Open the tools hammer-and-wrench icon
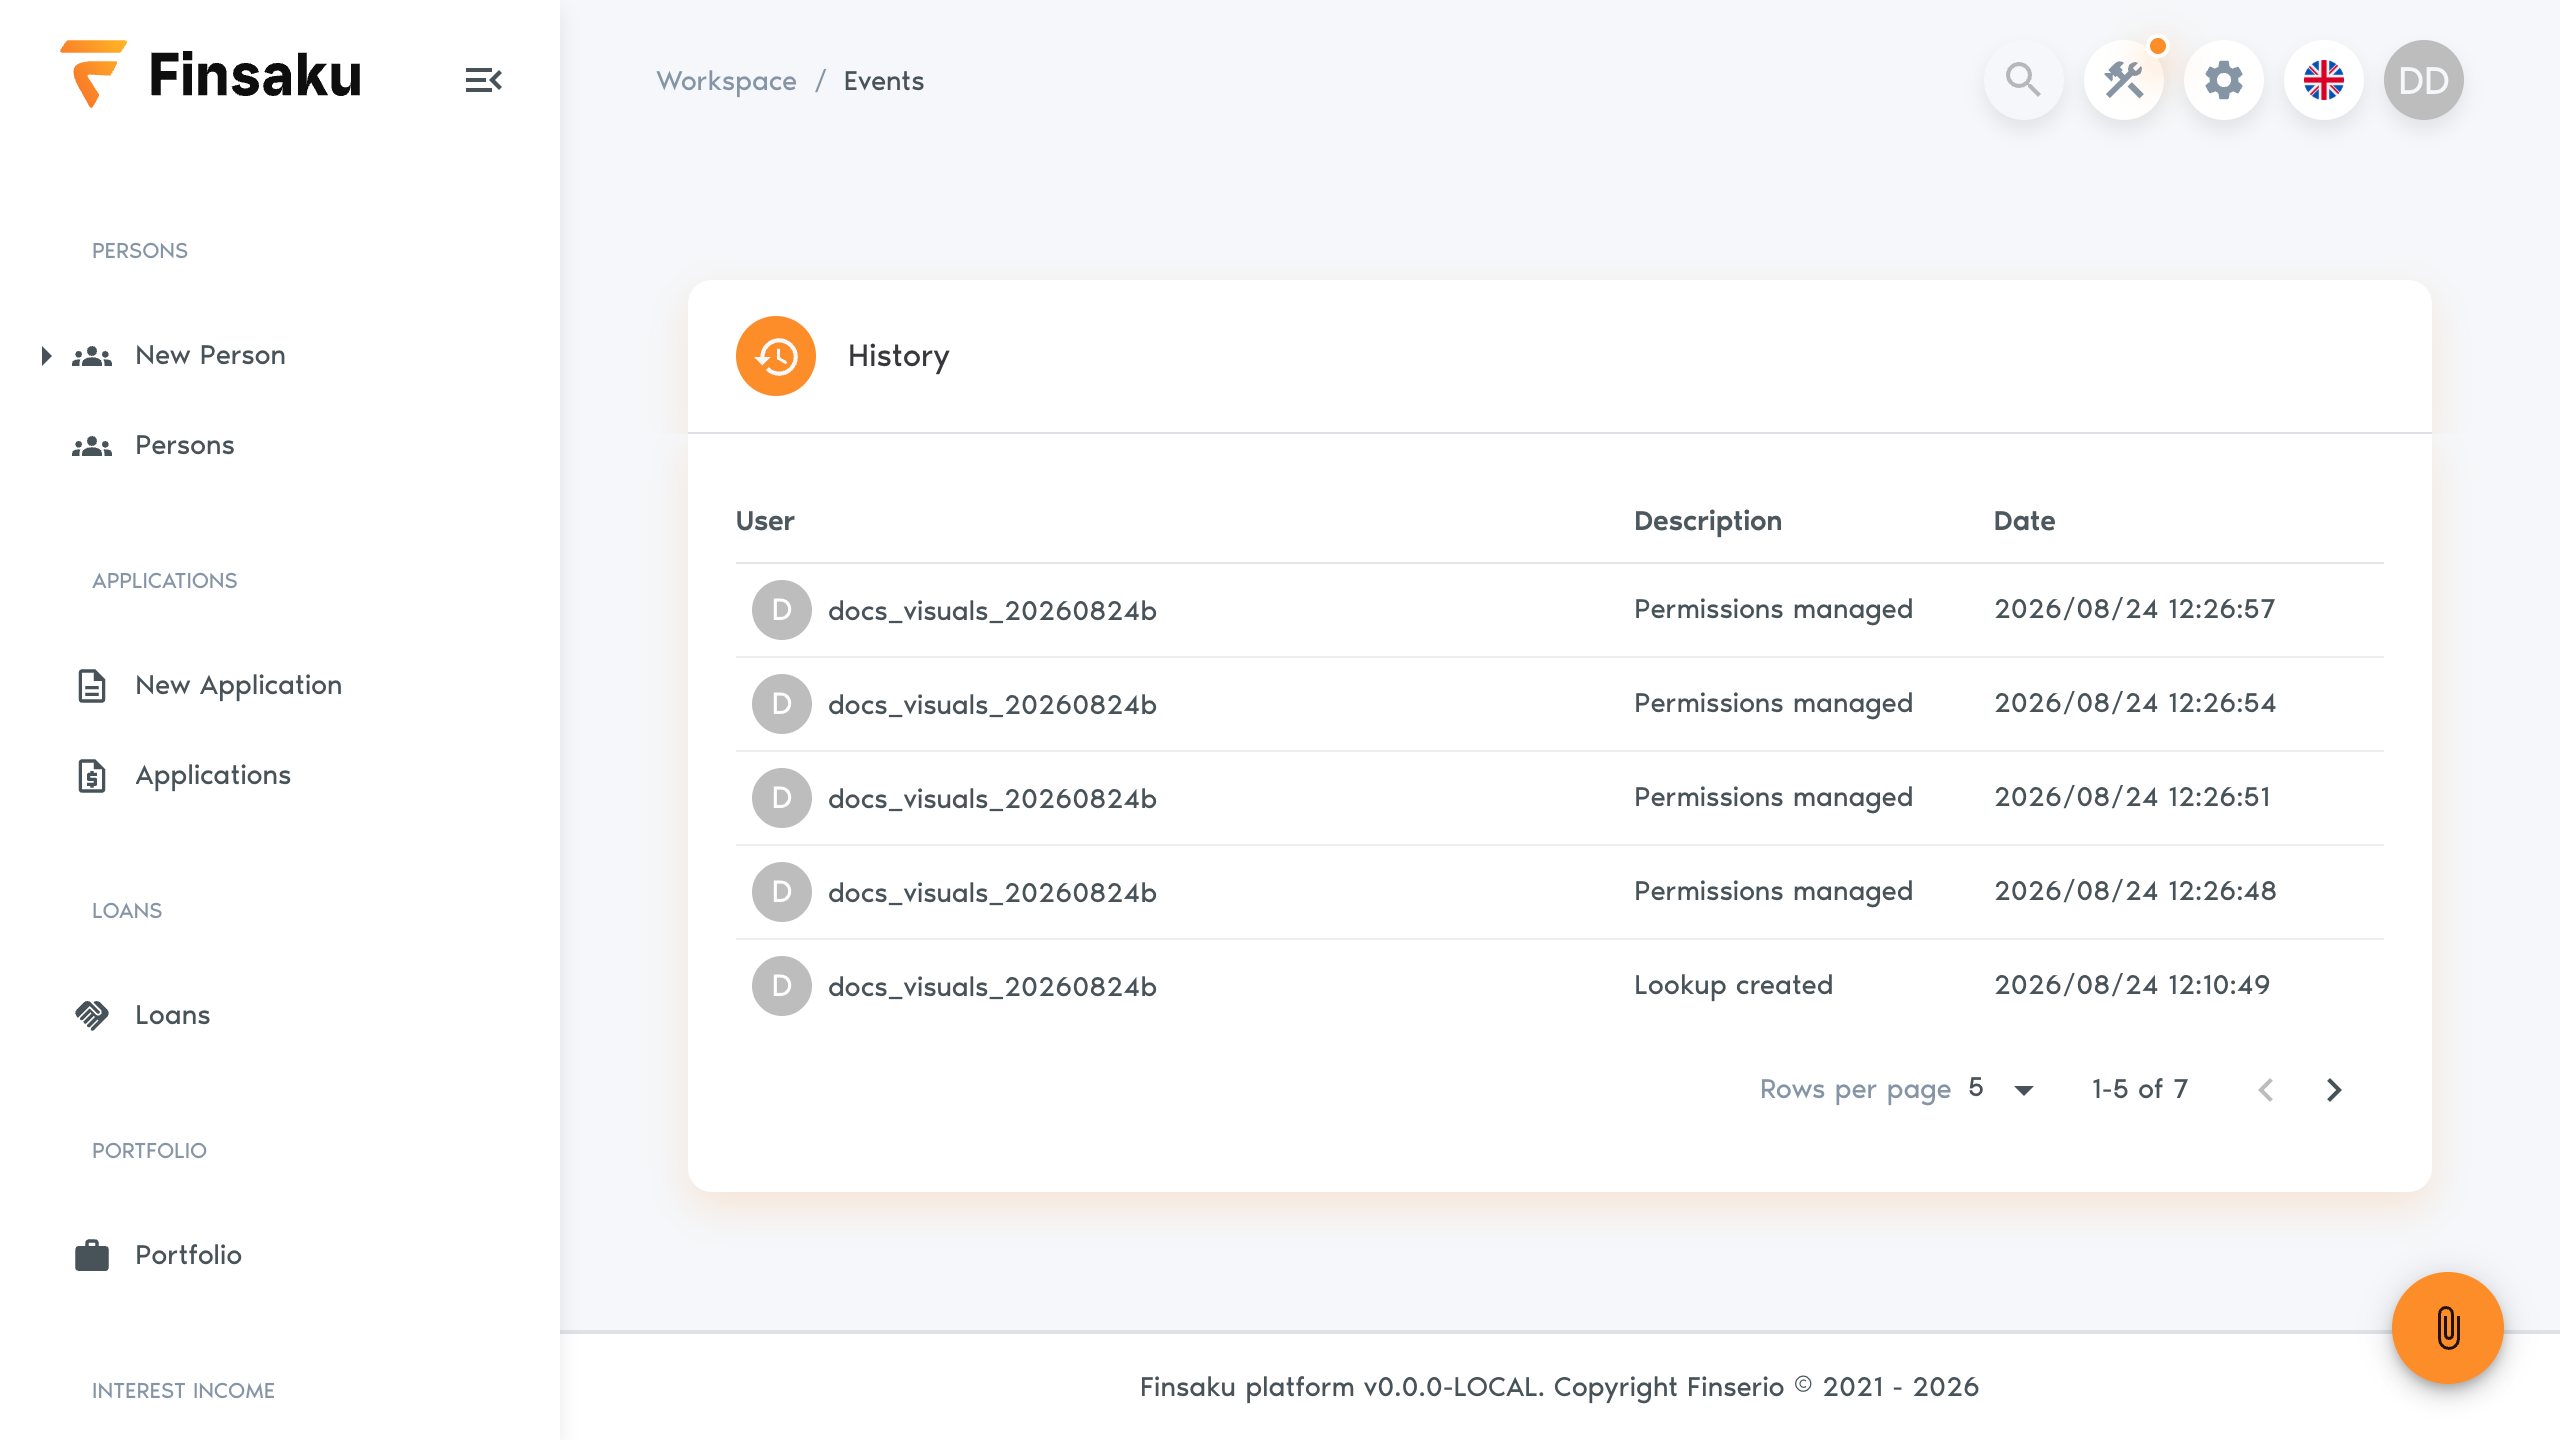 (2123, 80)
